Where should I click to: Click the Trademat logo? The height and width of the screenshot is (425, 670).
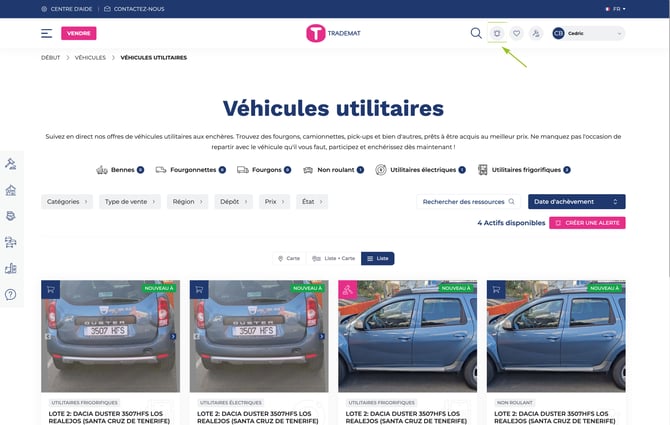pos(333,33)
